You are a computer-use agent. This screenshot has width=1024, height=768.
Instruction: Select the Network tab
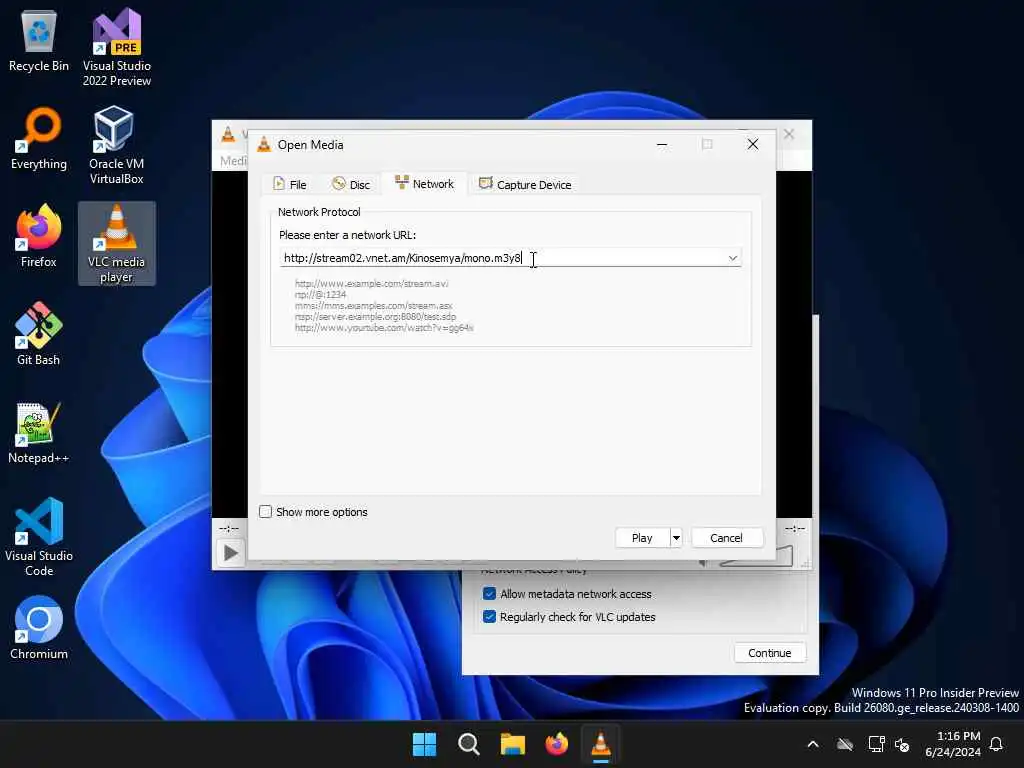point(424,184)
